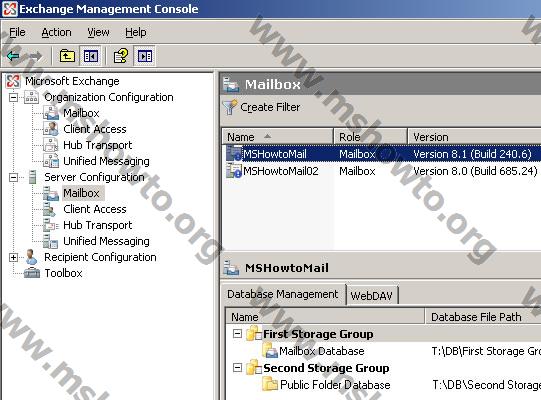The width and height of the screenshot is (541, 400).
Task: Click the Help properties toolbar icon
Action: click(x=121, y=56)
